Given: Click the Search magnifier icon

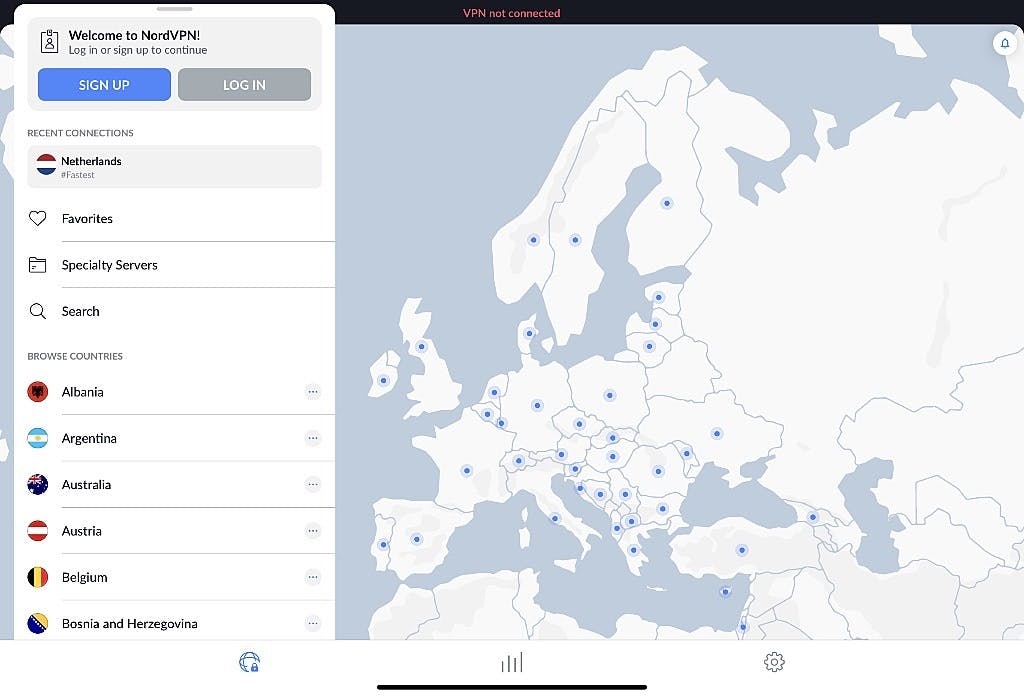Looking at the screenshot, I should 38,311.
